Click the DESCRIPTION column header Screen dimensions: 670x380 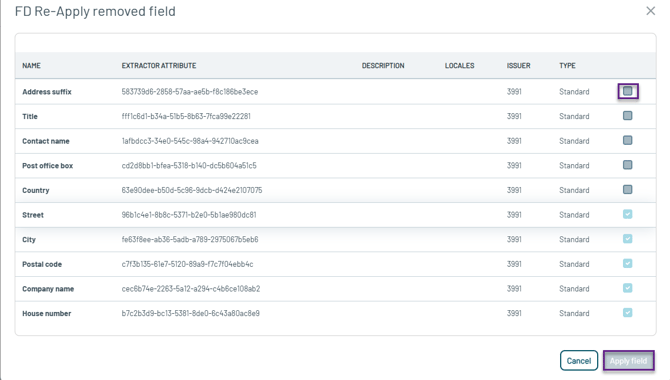pyautogui.click(x=383, y=65)
